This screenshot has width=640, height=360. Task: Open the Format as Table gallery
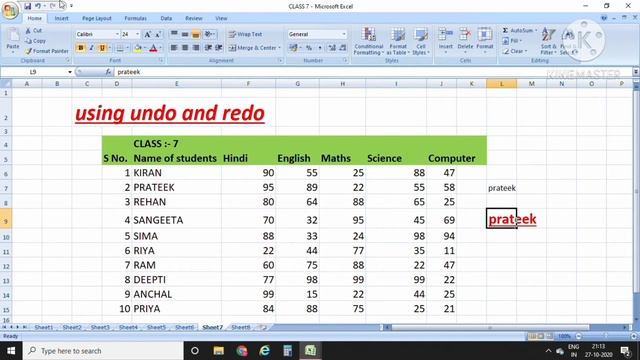pyautogui.click(x=398, y=41)
